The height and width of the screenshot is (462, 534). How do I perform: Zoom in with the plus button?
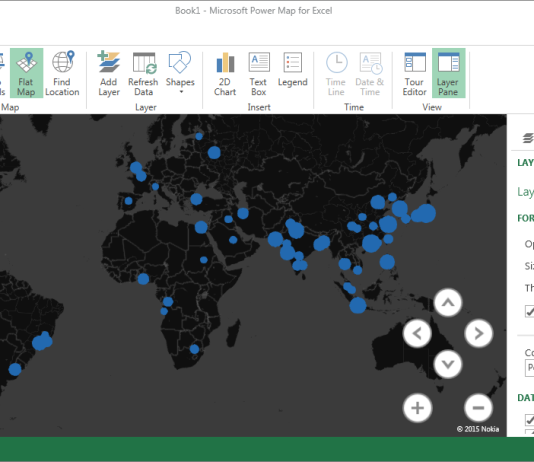tap(418, 408)
